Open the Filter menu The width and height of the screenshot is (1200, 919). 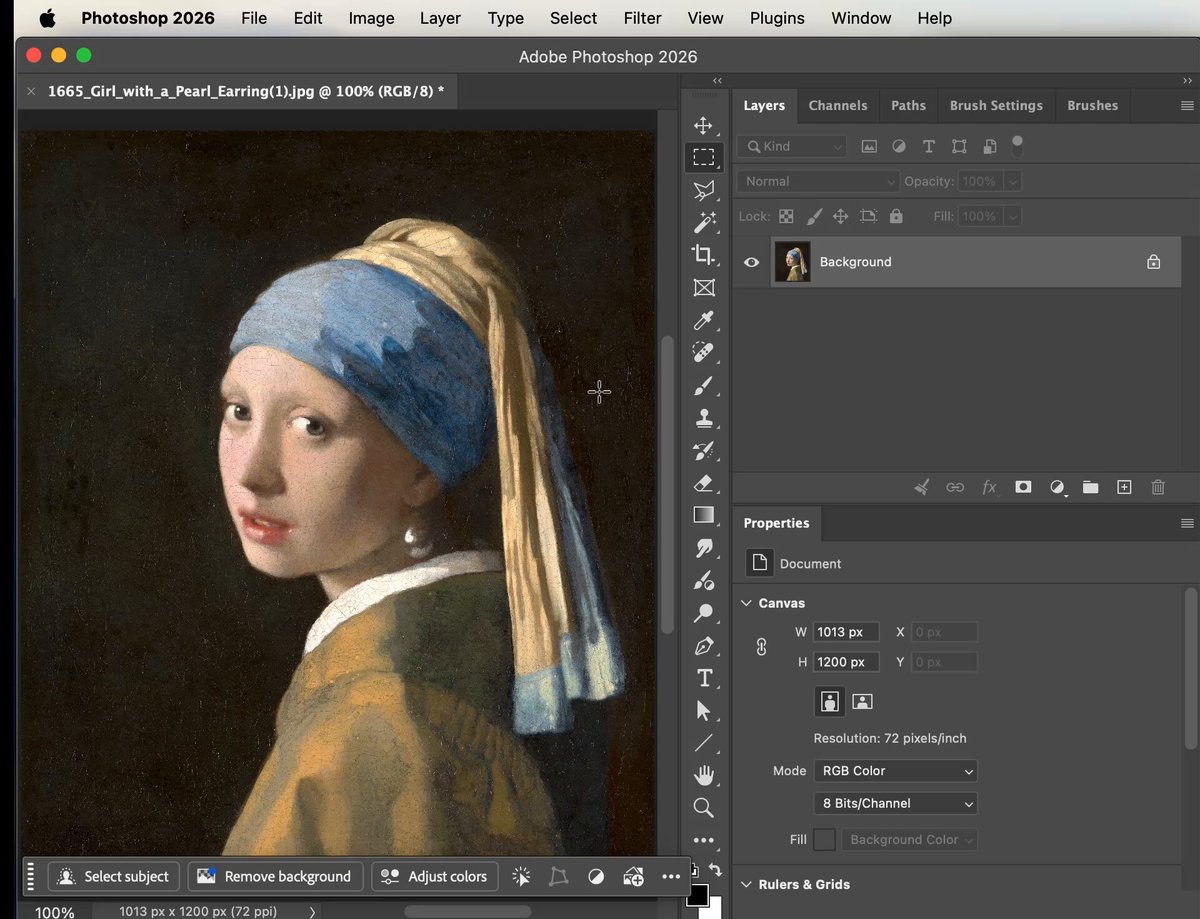(642, 18)
